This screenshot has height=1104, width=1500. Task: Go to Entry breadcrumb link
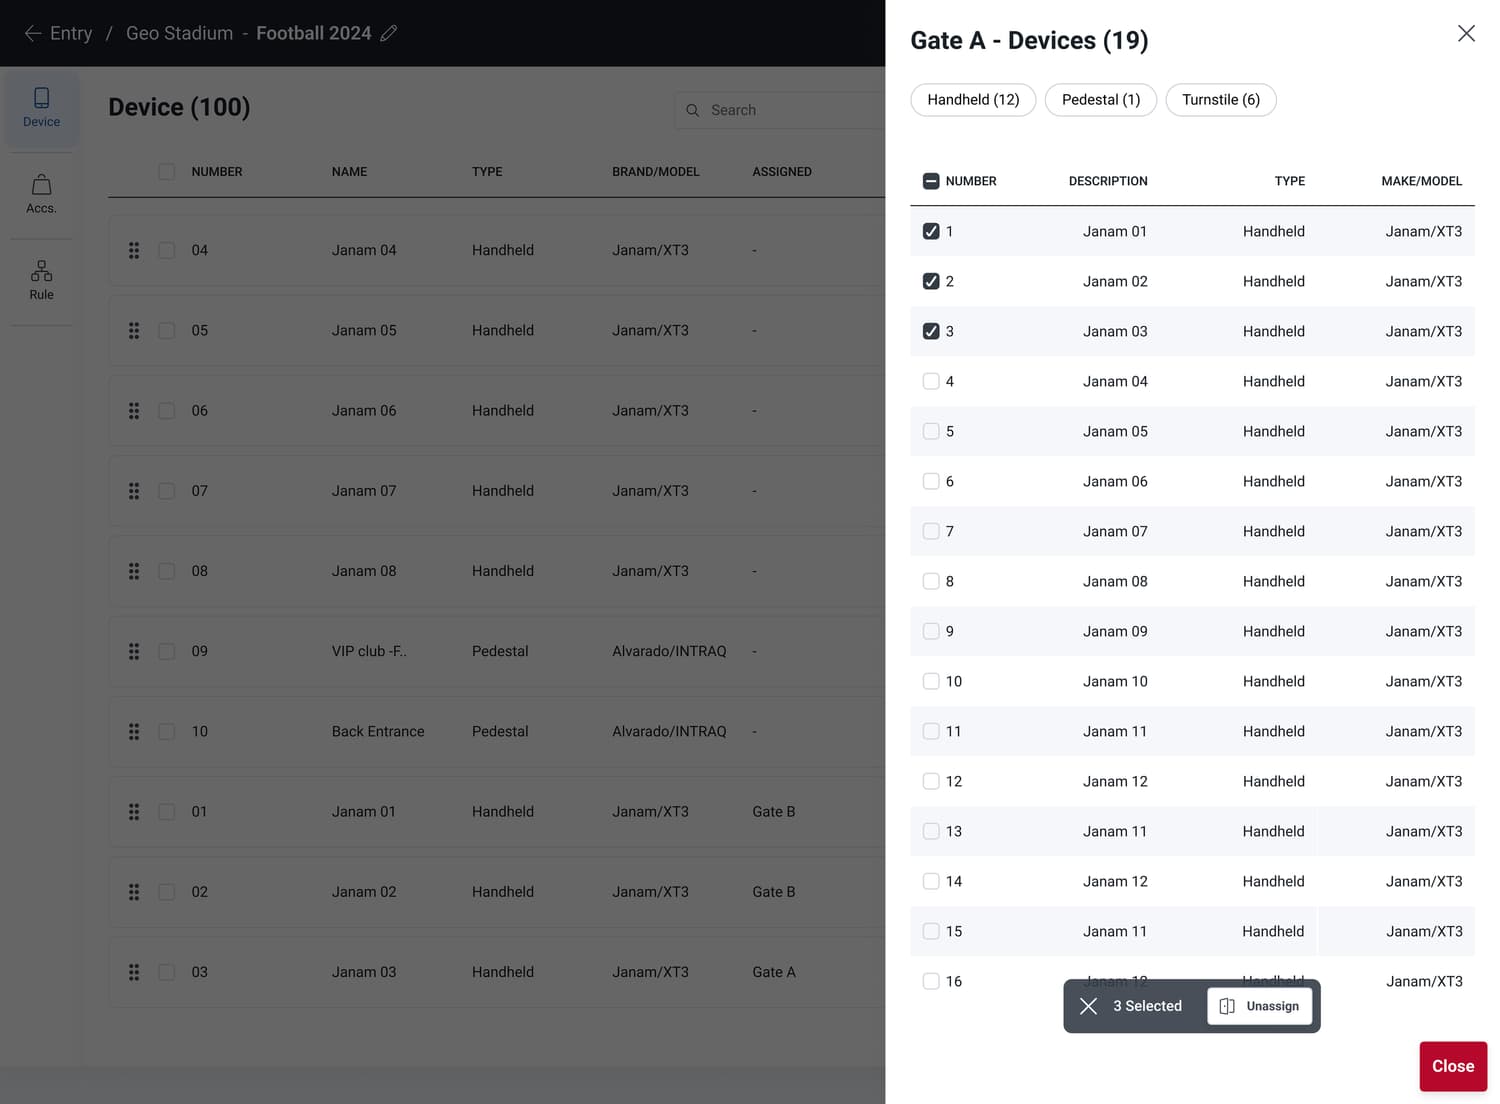(71, 33)
